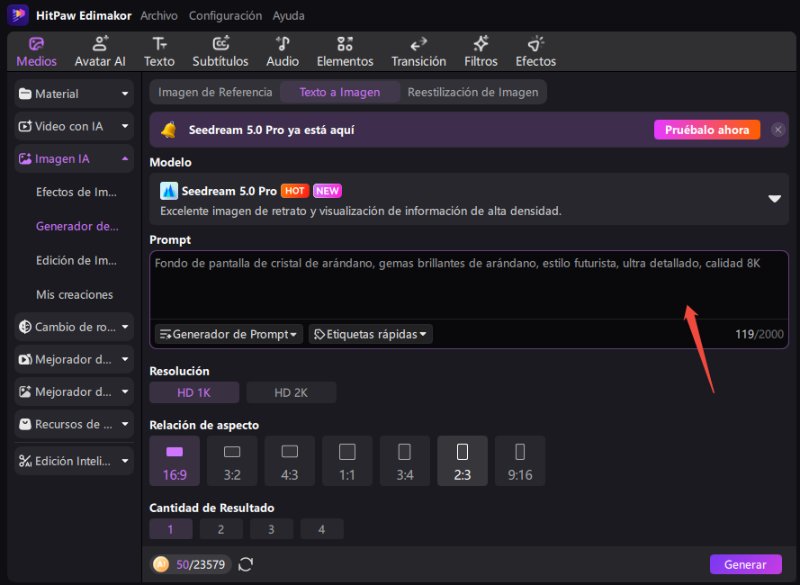
Task: Open the Subtítulos tool
Action: click(220, 52)
